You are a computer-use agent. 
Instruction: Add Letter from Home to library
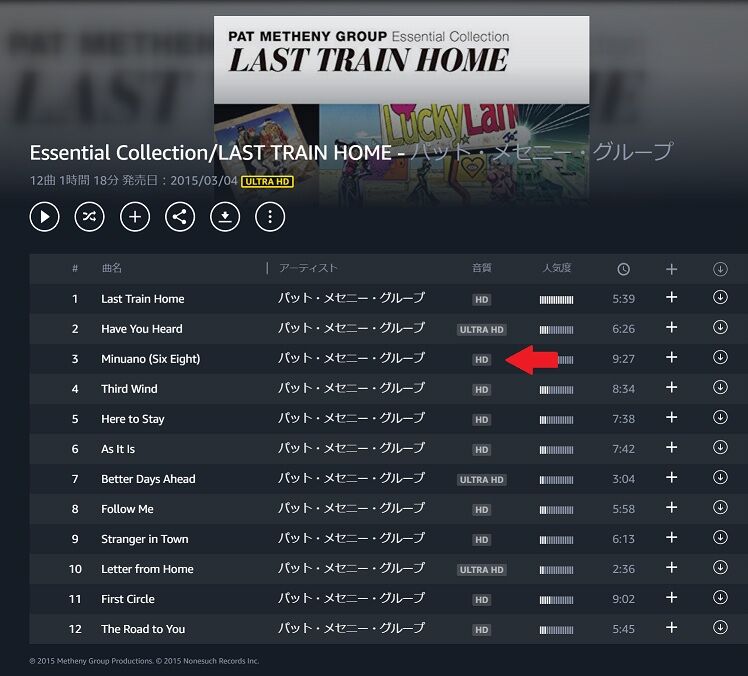pyautogui.click(x=671, y=568)
